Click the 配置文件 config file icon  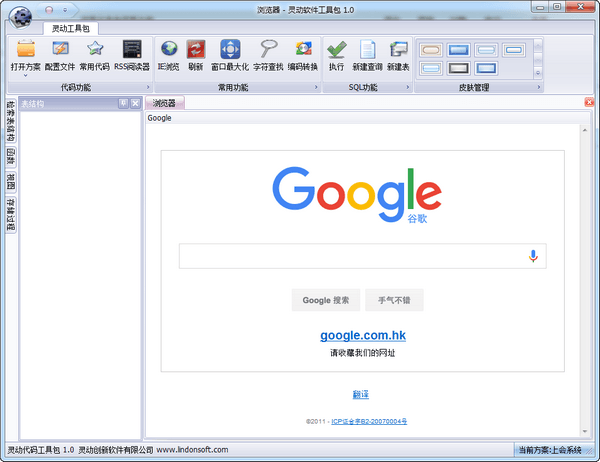click(60, 49)
